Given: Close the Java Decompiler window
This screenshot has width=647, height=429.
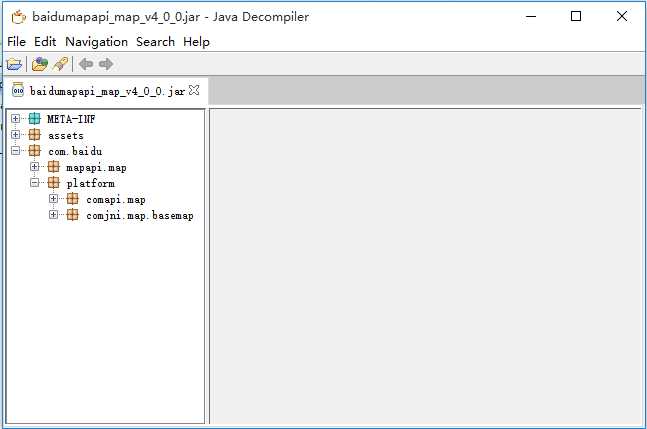Looking at the screenshot, I should (621, 16).
